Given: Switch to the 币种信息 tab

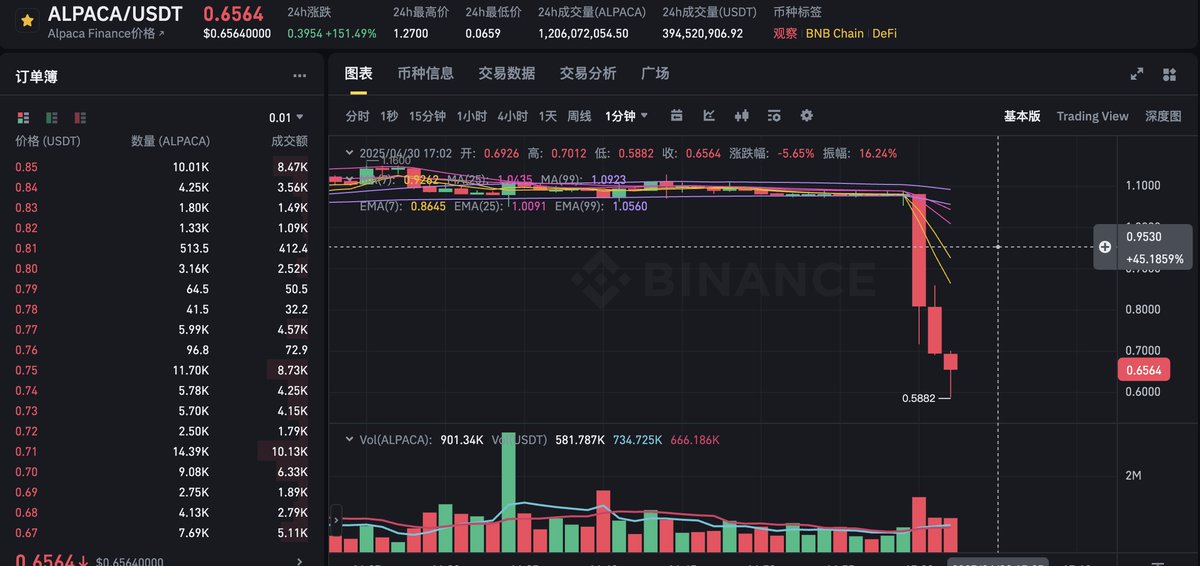Looking at the screenshot, I should (425, 73).
